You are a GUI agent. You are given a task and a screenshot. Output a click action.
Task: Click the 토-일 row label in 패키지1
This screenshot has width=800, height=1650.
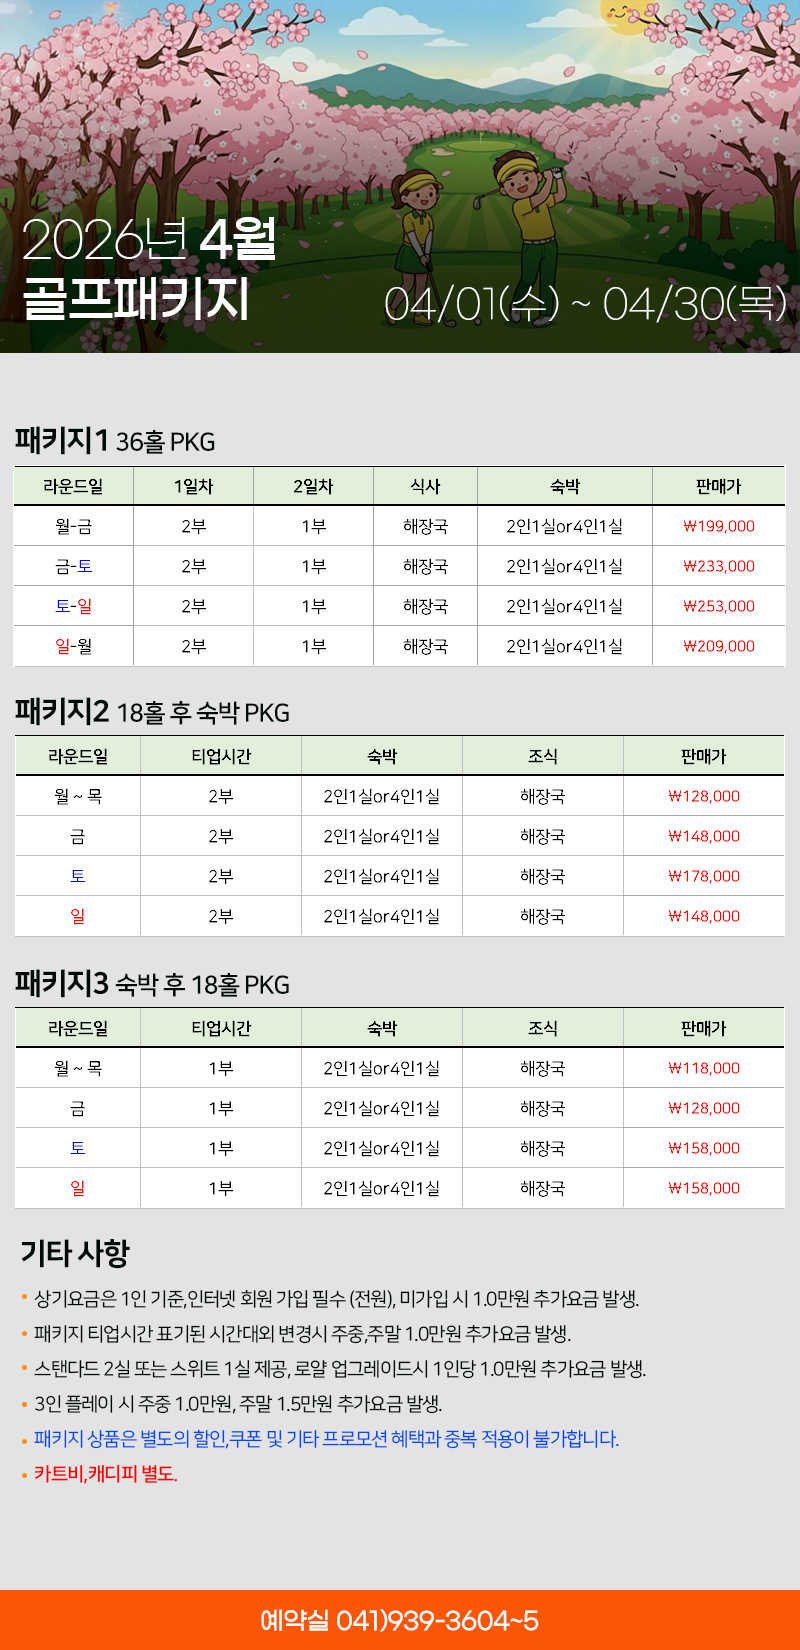click(x=74, y=606)
